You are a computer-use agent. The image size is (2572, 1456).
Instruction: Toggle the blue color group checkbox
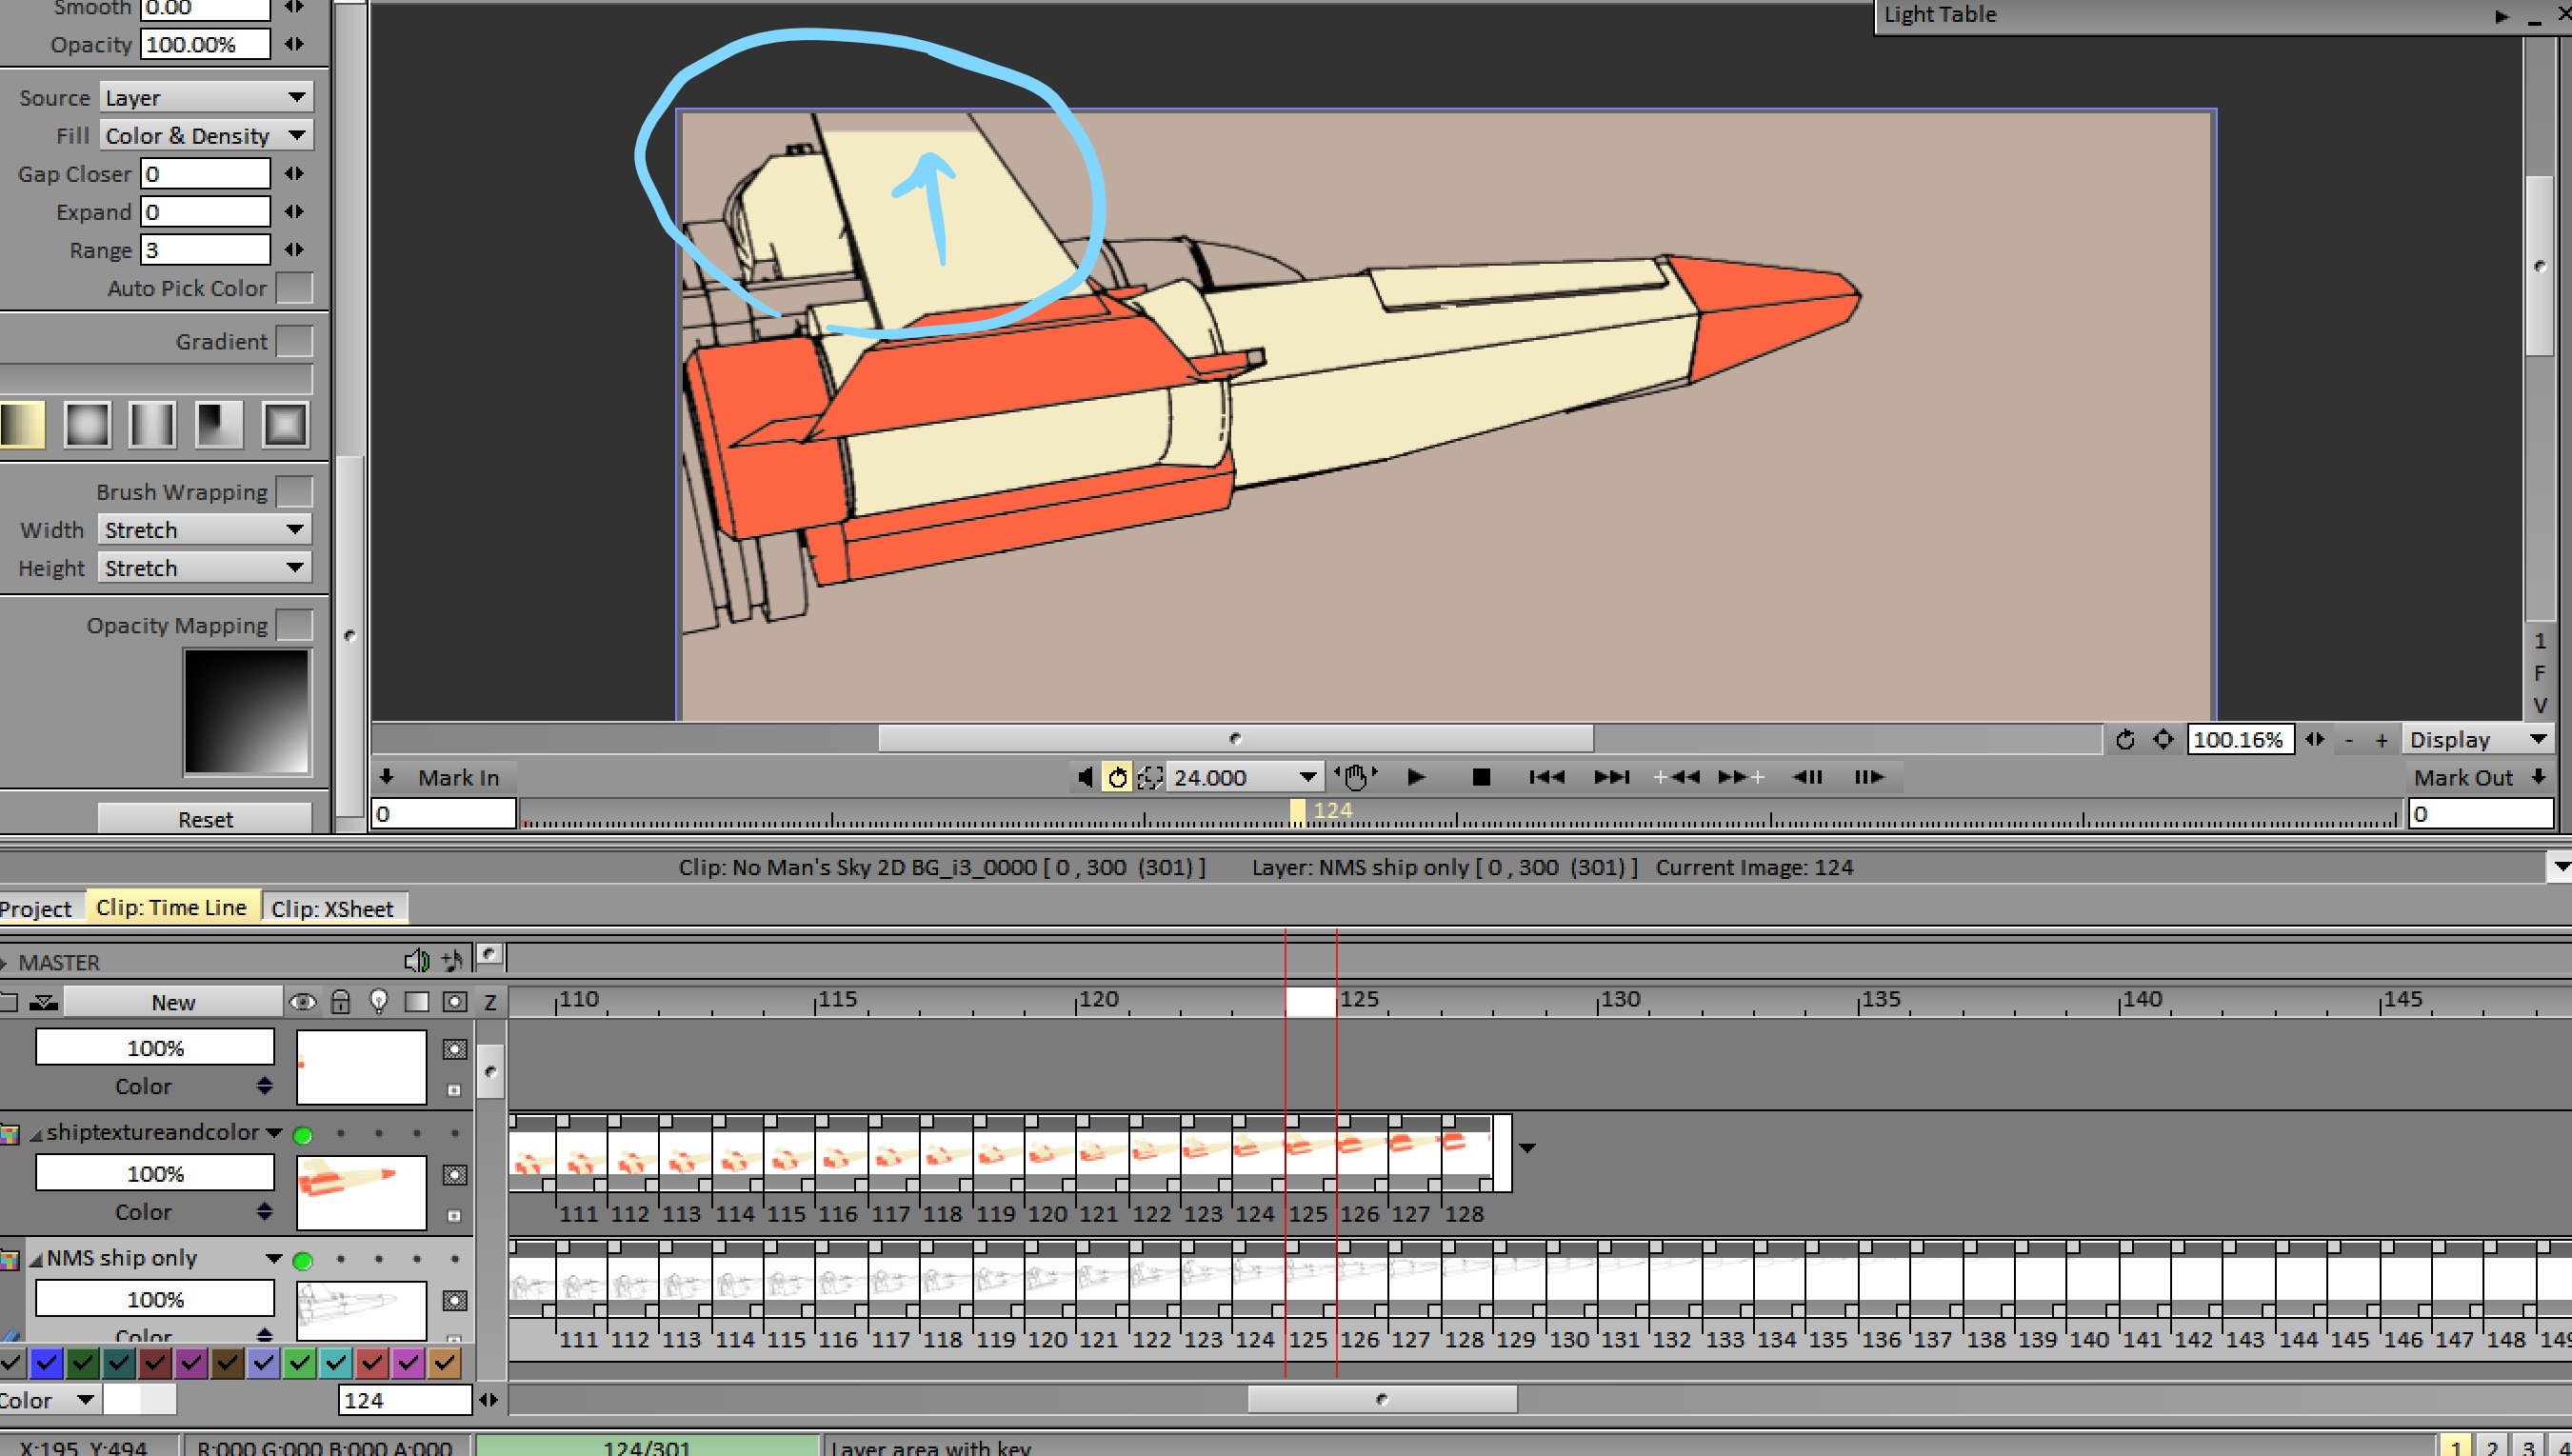[46, 1362]
